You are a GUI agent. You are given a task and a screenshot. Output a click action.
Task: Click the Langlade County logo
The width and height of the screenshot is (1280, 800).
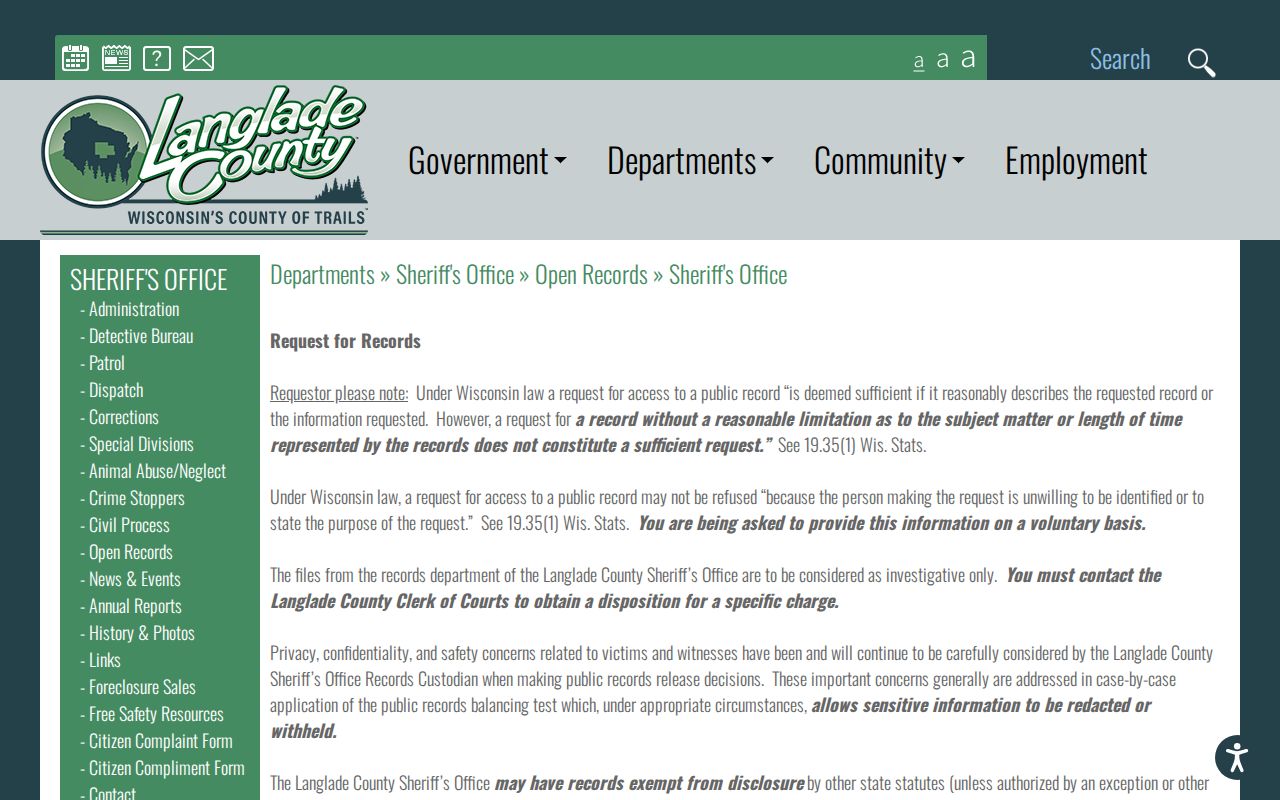pos(204,161)
